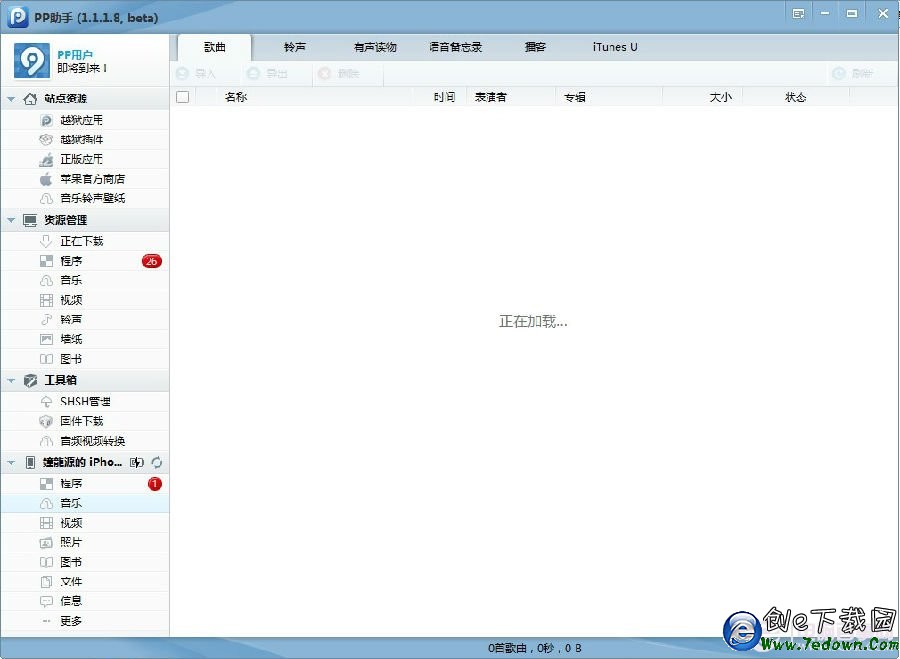Switch to the 铃声 tab
This screenshot has width=900, height=659.
(x=294, y=47)
